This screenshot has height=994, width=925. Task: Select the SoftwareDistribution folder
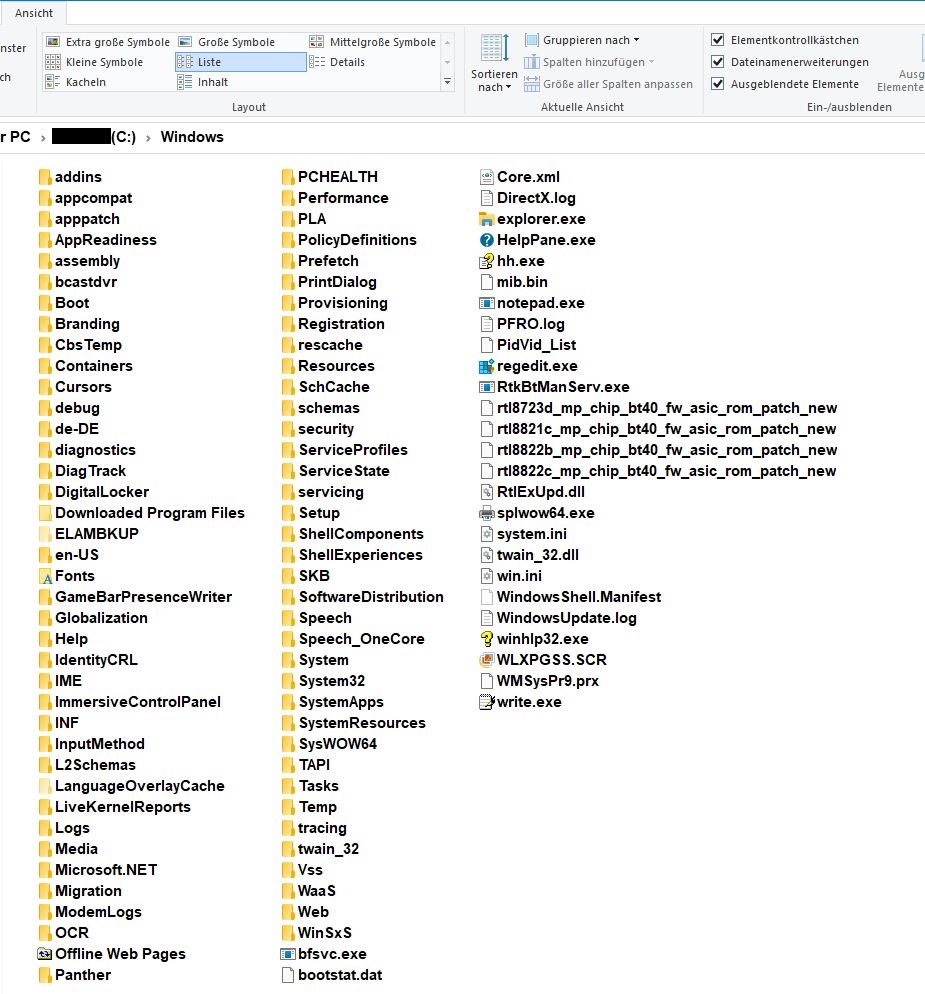(363, 597)
